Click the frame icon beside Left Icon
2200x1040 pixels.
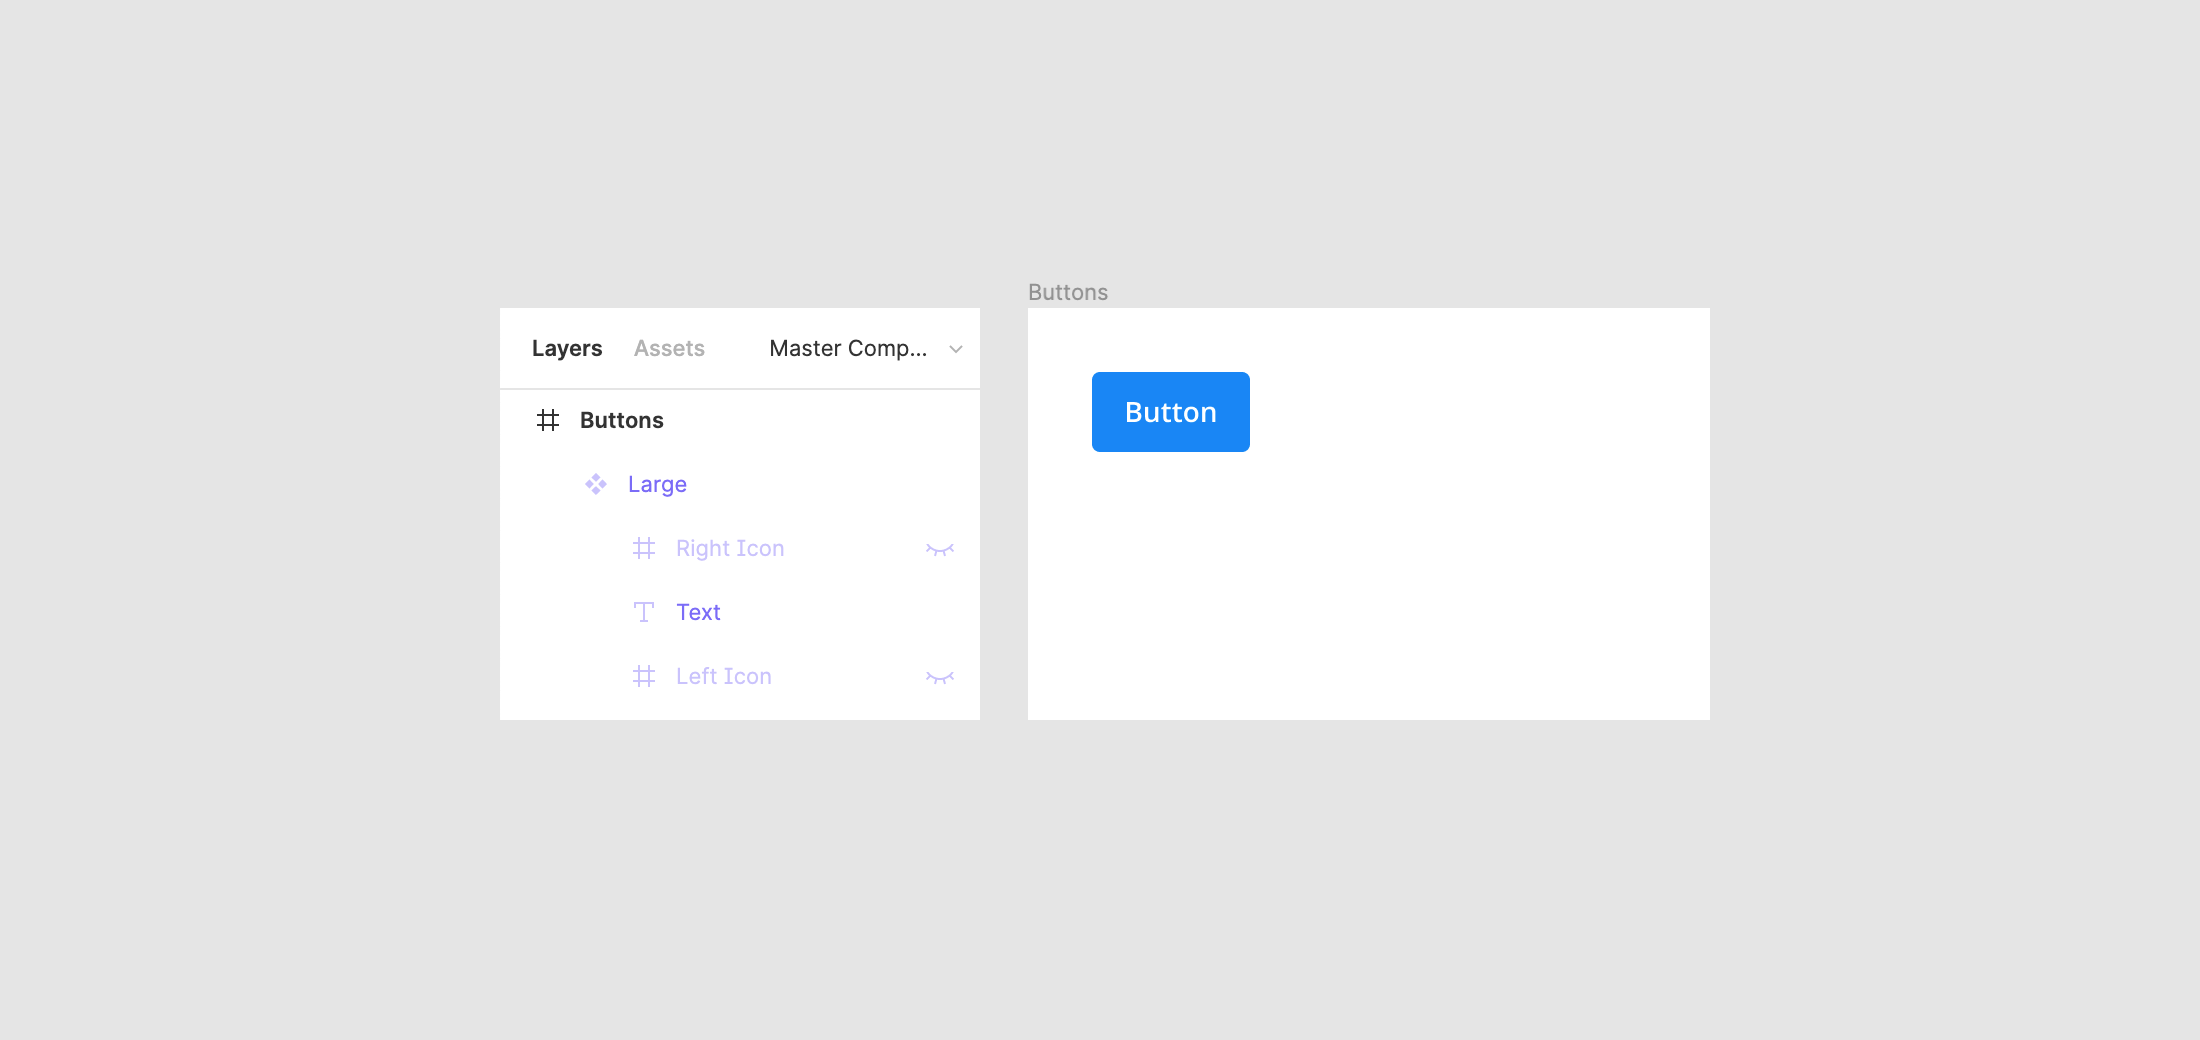[644, 676]
